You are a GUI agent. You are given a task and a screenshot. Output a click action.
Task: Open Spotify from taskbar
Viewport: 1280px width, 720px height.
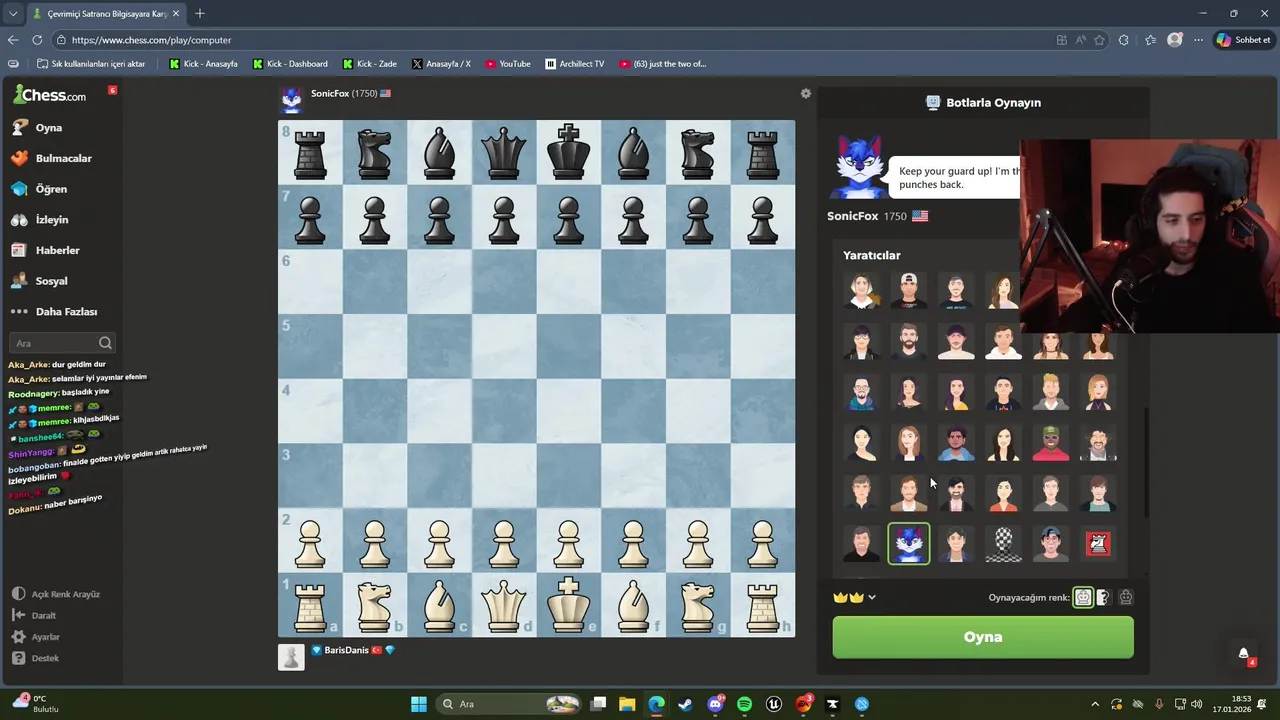pyautogui.click(x=744, y=704)
